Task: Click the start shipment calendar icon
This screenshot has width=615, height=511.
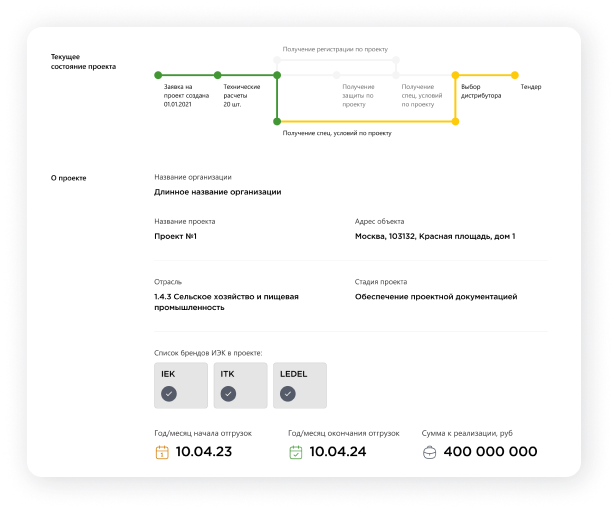Action: (161, 452)
